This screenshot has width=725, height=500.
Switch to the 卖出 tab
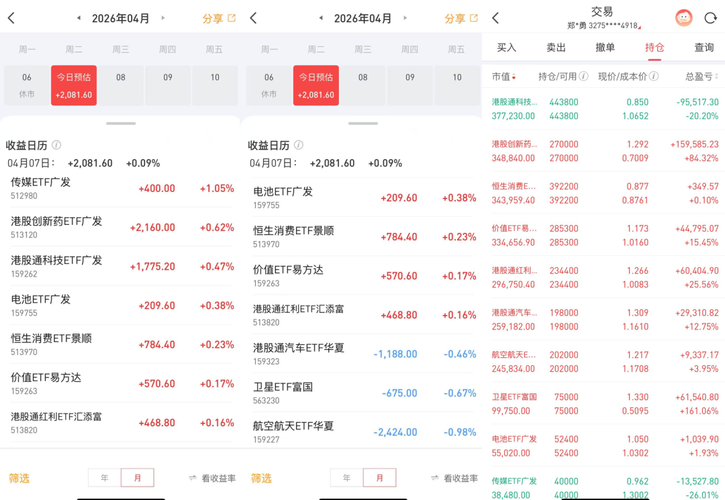click(556, 47)
